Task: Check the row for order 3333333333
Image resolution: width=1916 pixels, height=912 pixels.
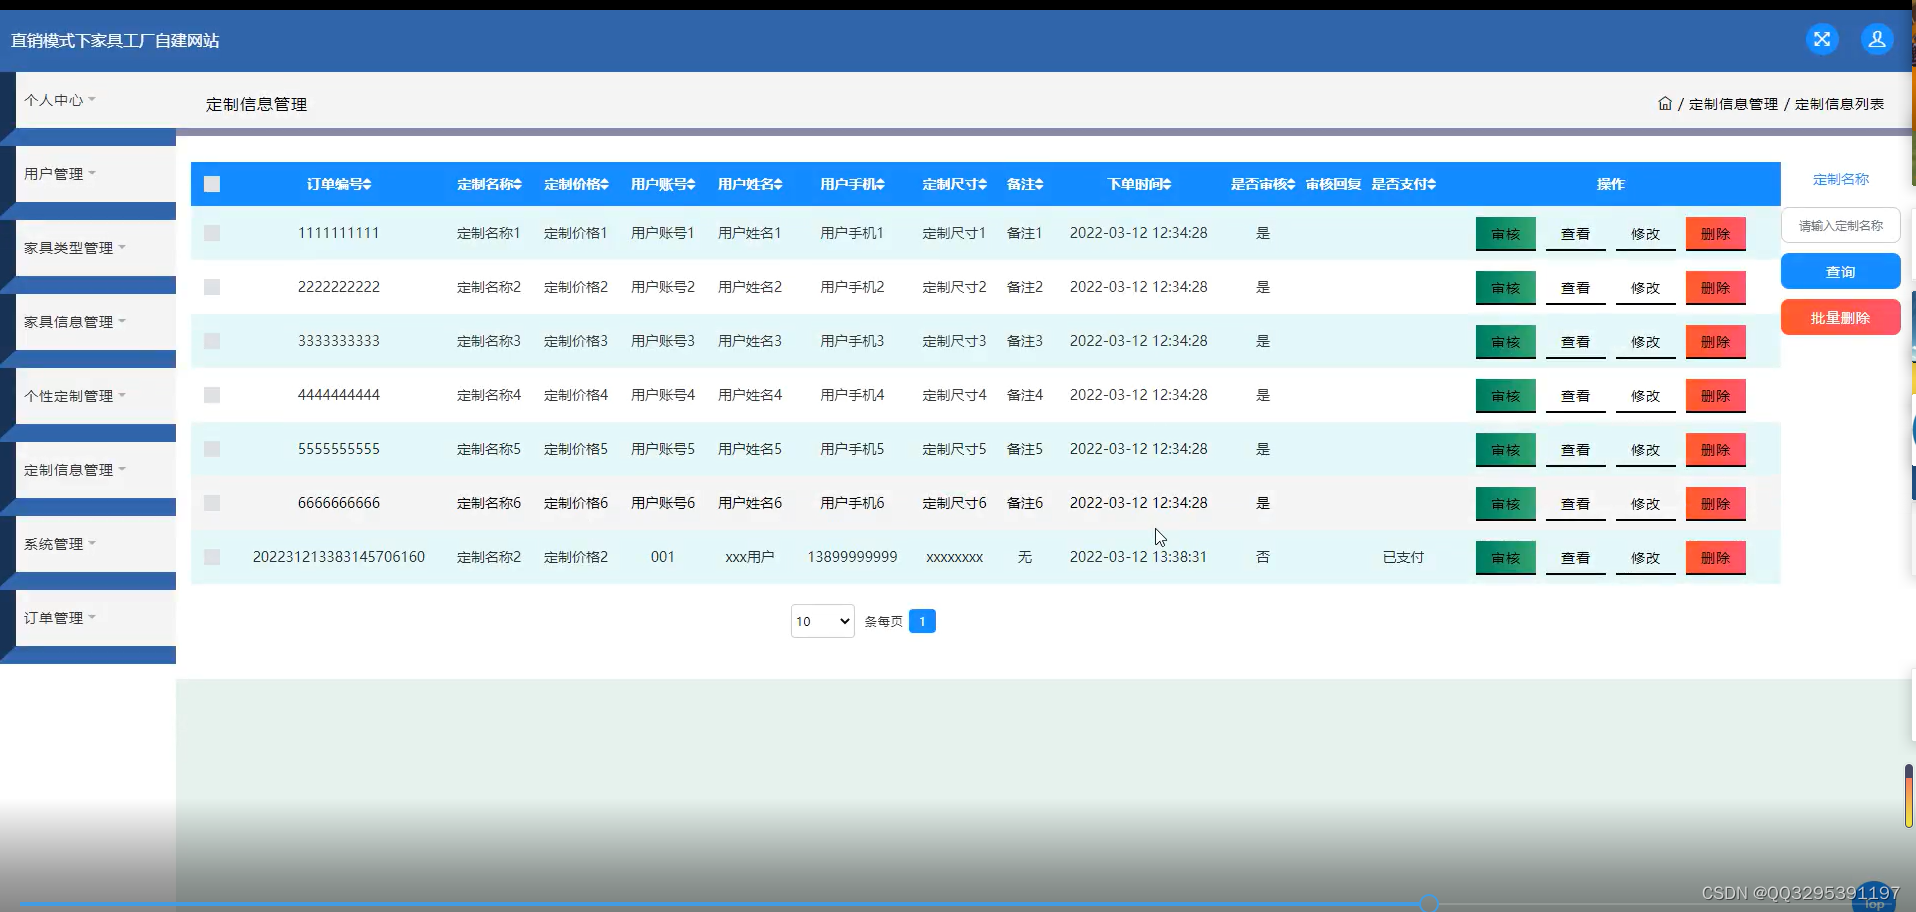Action: (x=212, y=341)
